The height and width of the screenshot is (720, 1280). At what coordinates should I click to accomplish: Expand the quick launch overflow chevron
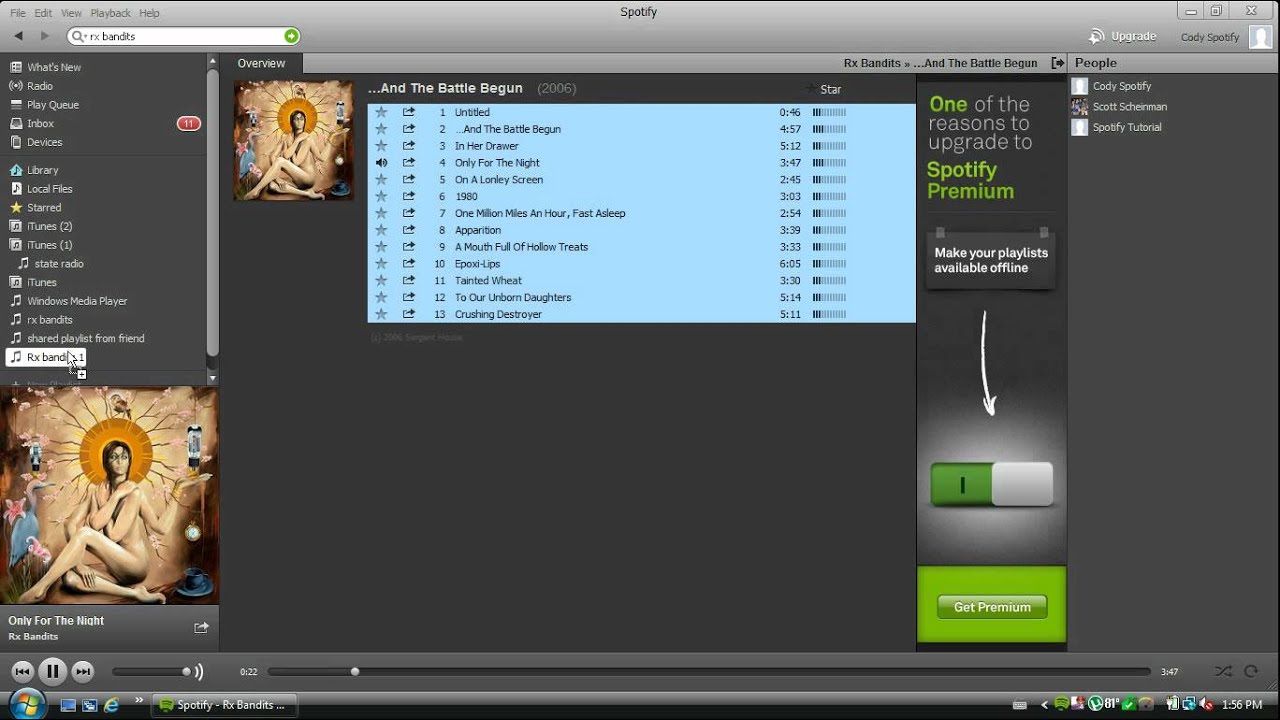point(138,701)
